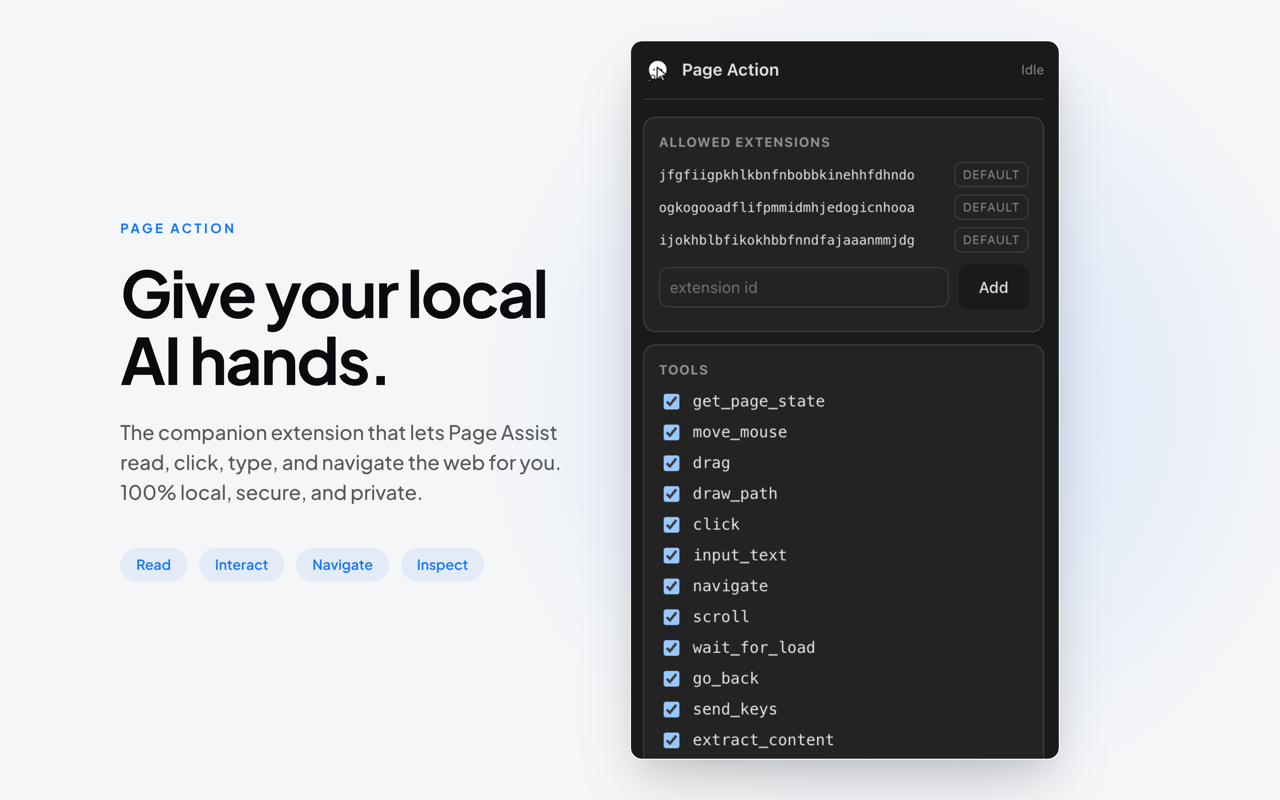Toggle the navigate tool checkbox
The image size is (1280, 800).
[x=672, y=586]
